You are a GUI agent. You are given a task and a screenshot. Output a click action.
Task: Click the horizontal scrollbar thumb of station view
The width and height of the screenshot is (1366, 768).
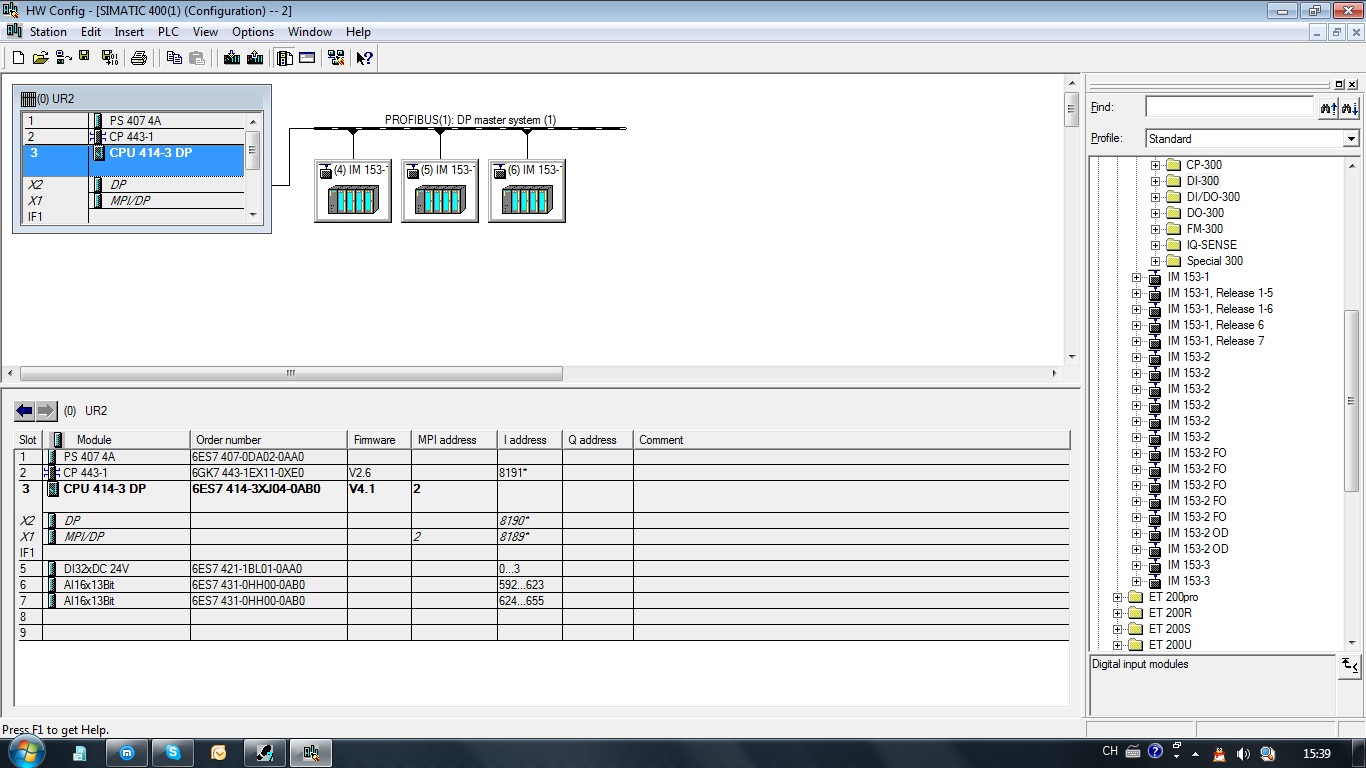pos(290,373)
